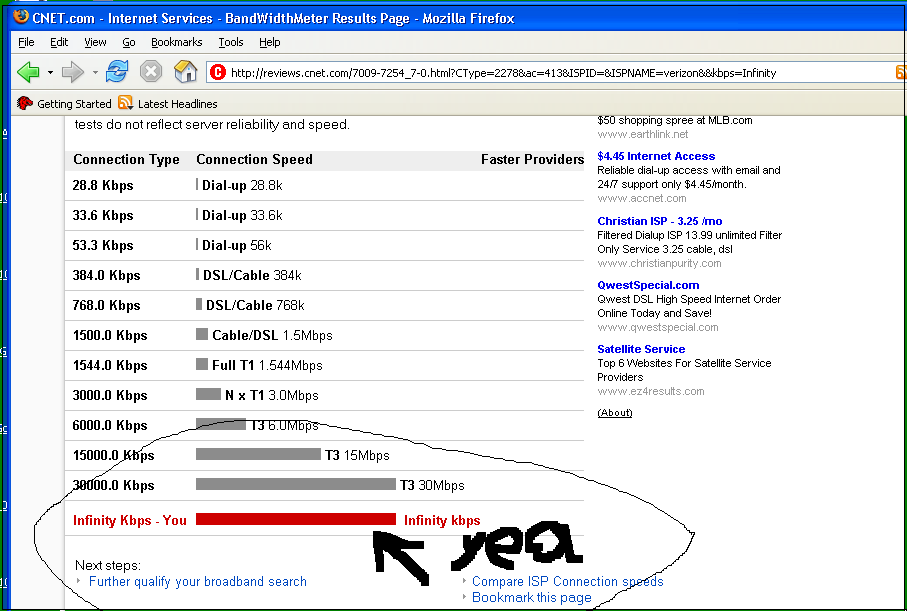Open the Bookmarks menu

176,42
